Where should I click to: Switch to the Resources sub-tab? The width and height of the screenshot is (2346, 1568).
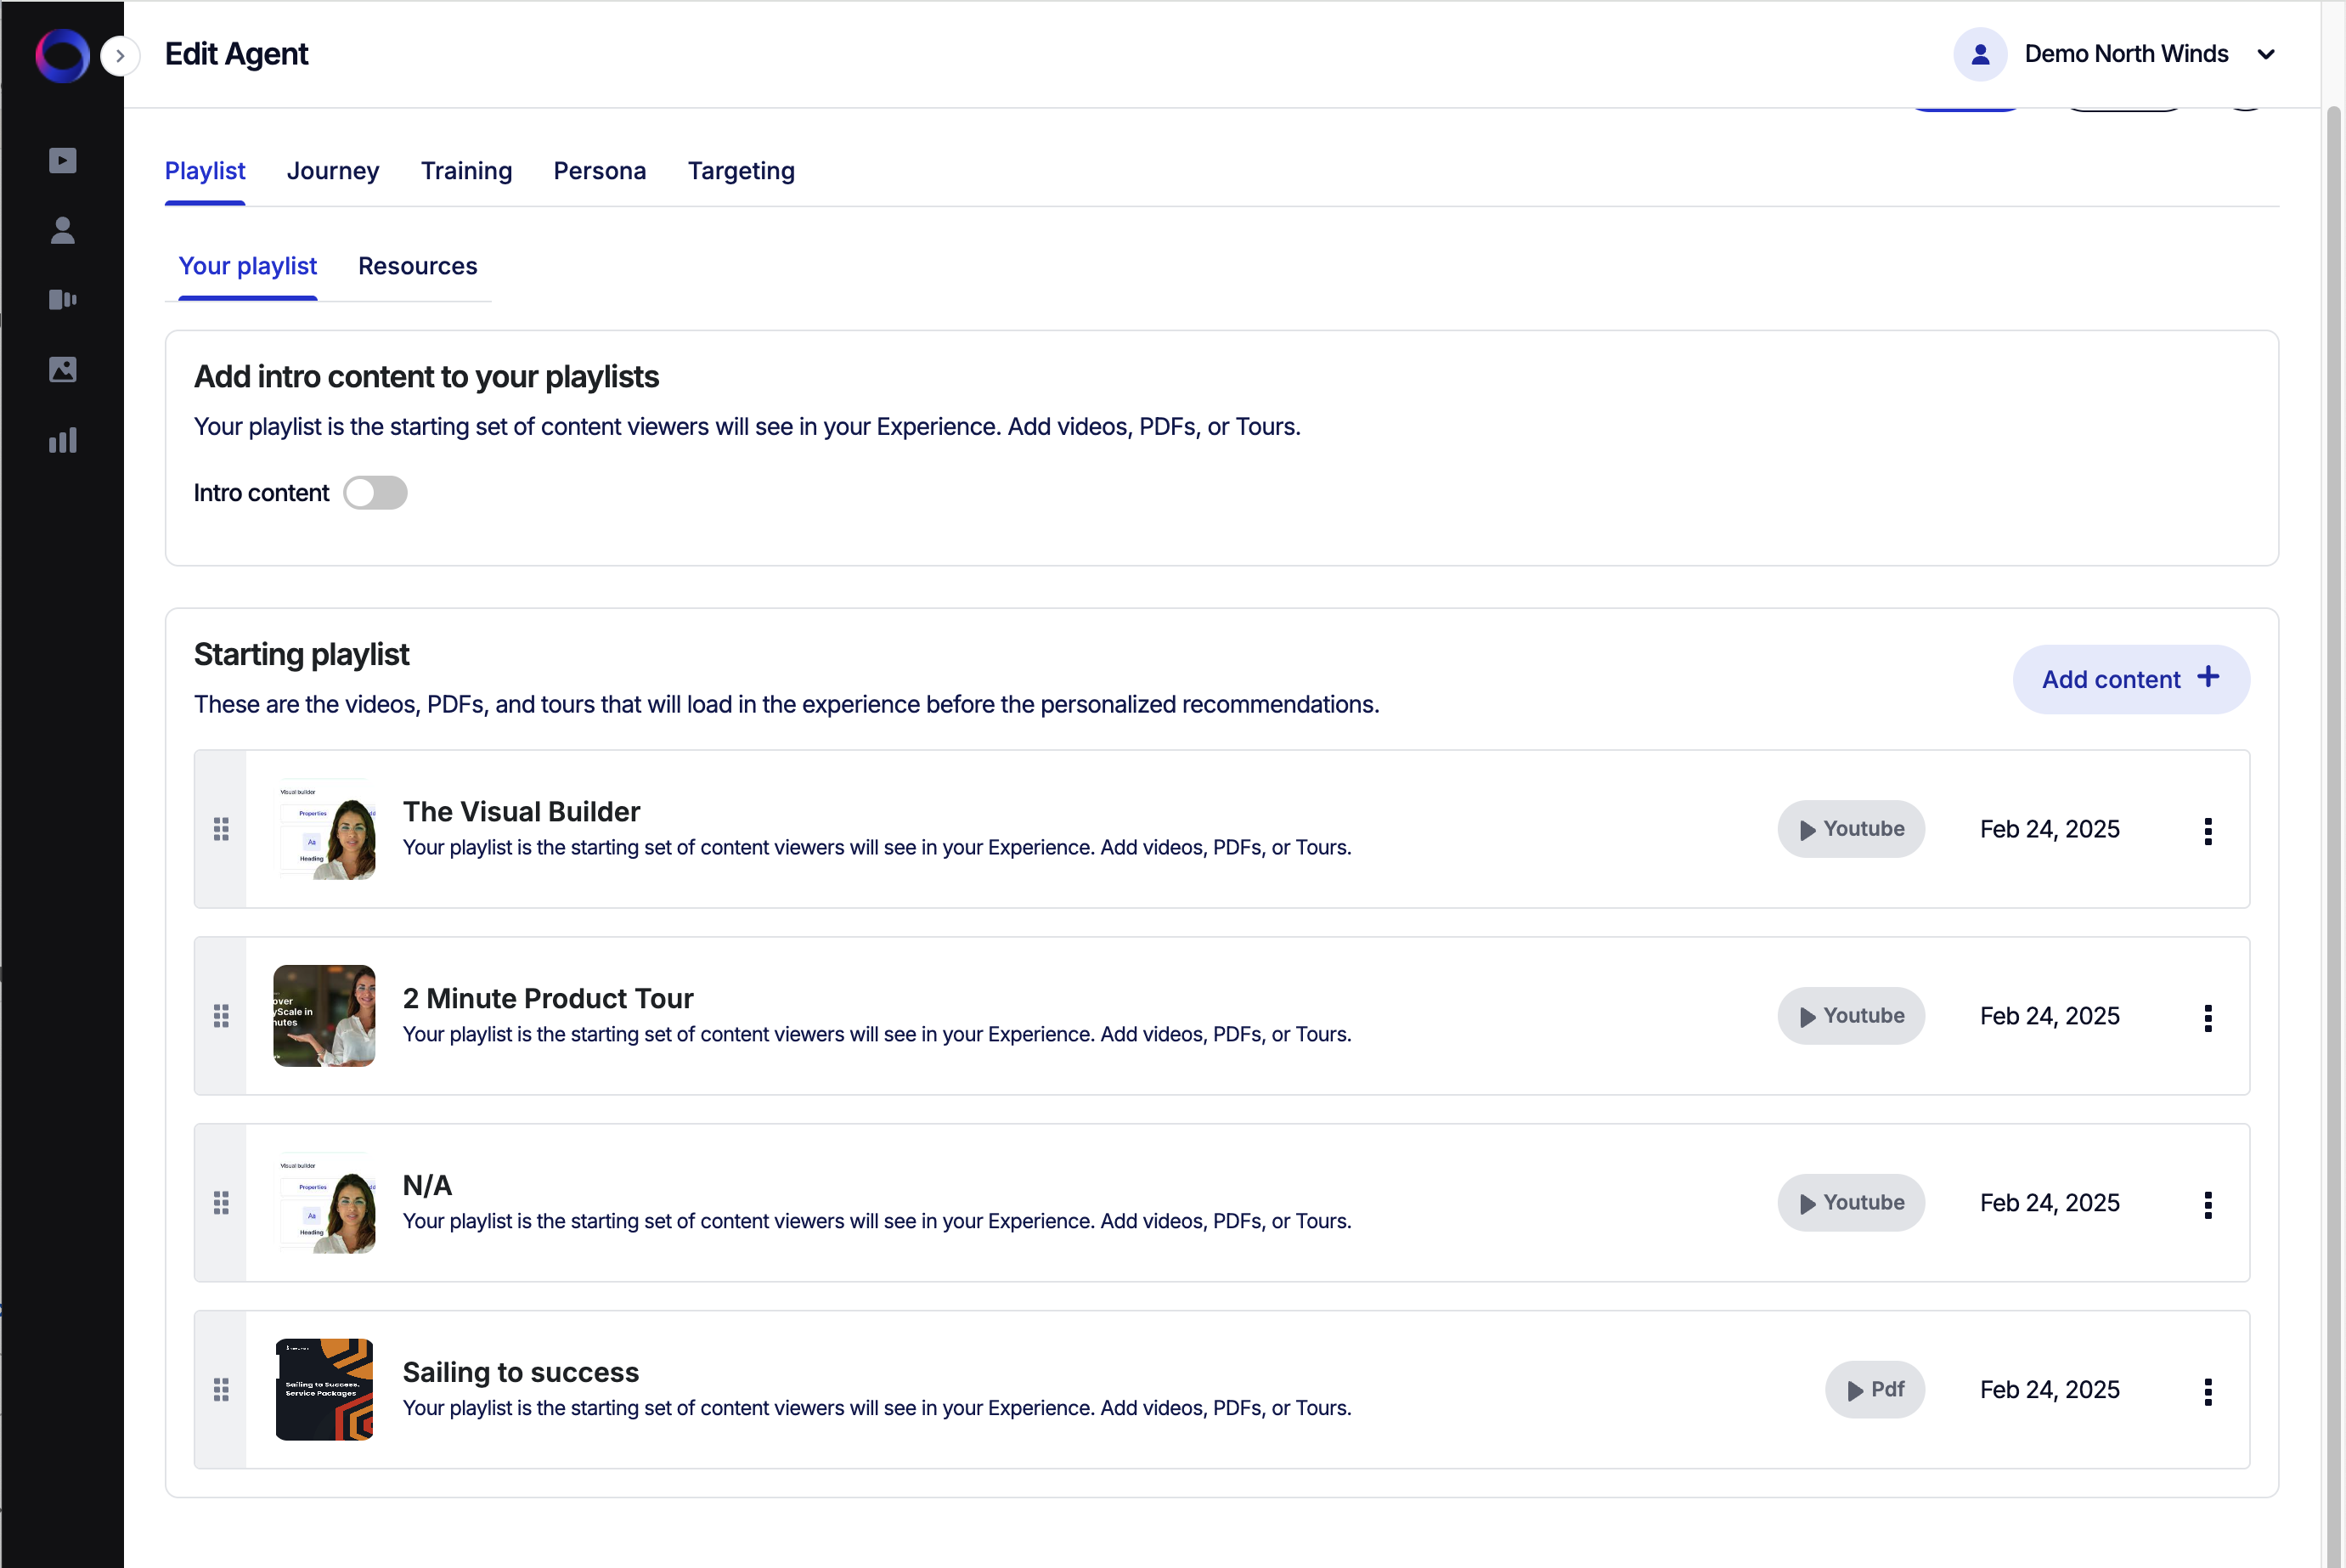point(417,266)
